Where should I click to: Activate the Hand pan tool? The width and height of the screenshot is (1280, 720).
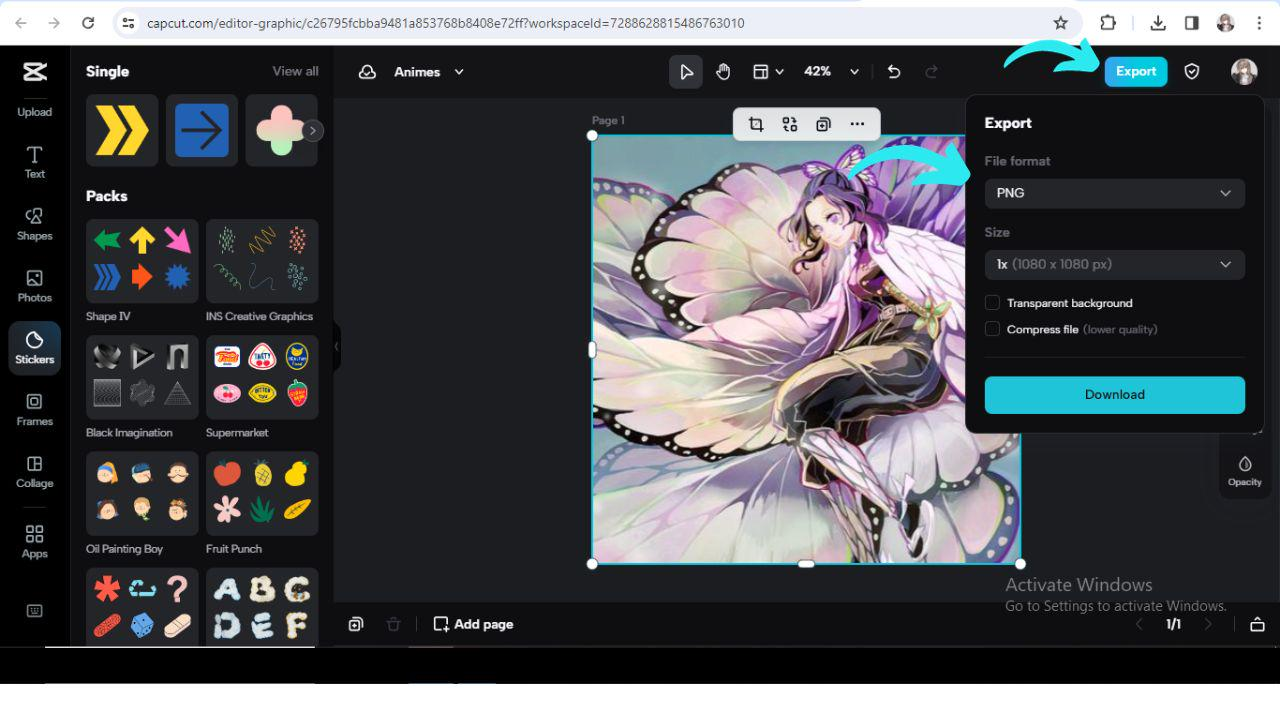[723, 72]
